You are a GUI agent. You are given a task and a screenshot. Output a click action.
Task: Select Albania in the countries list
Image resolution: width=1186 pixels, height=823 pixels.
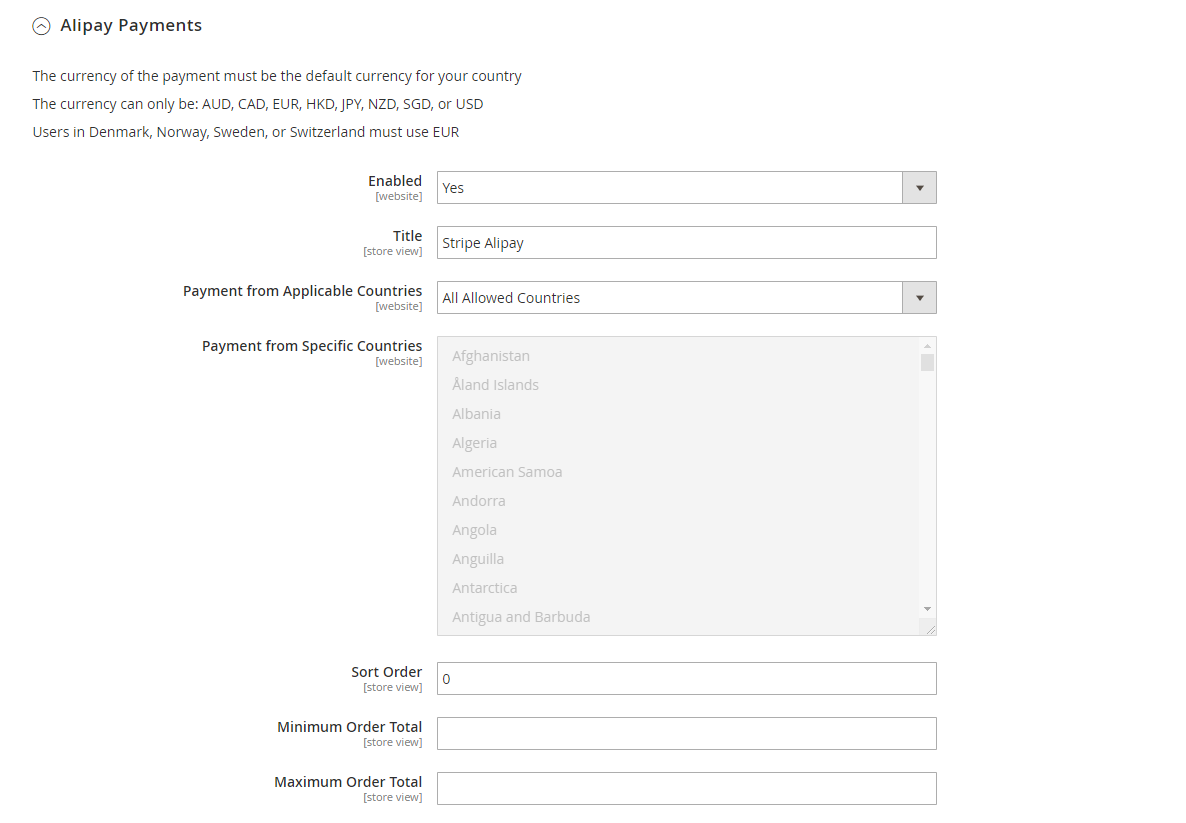tap(476, 414)
